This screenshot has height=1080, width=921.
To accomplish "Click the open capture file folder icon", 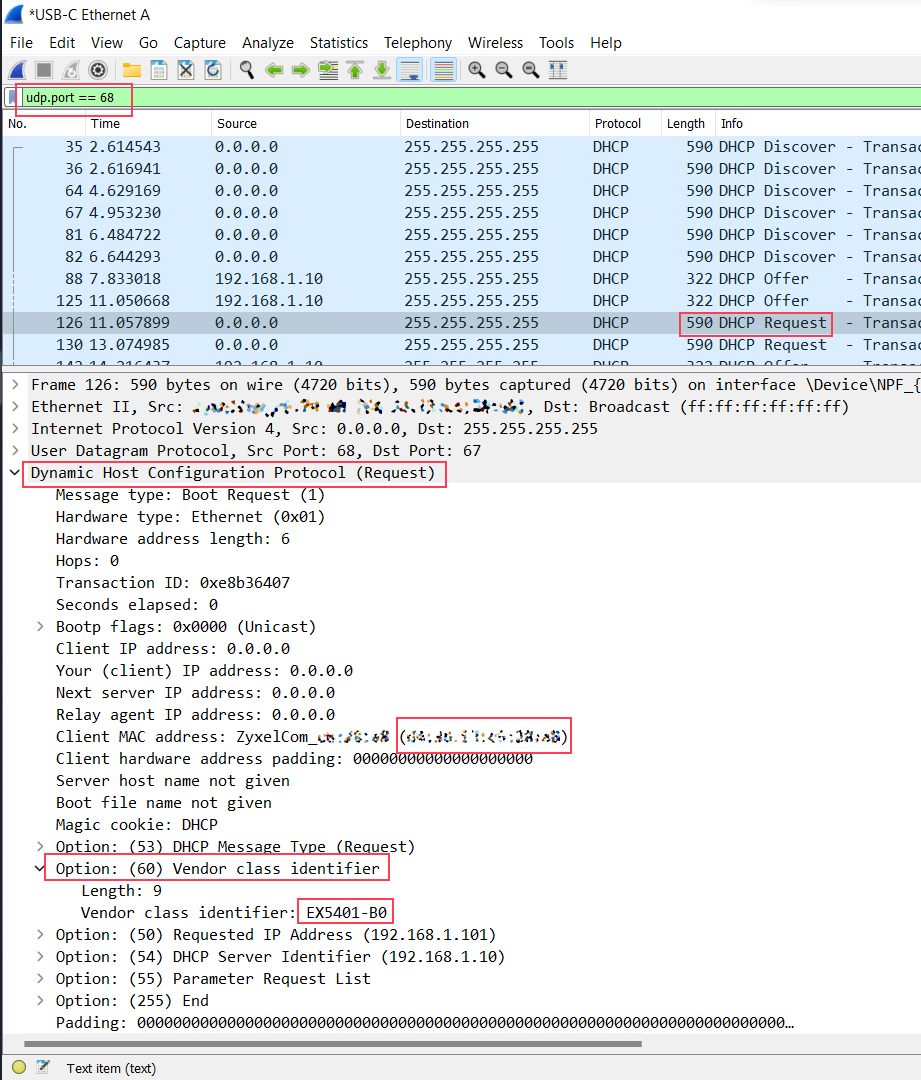I will pos(132,70).
